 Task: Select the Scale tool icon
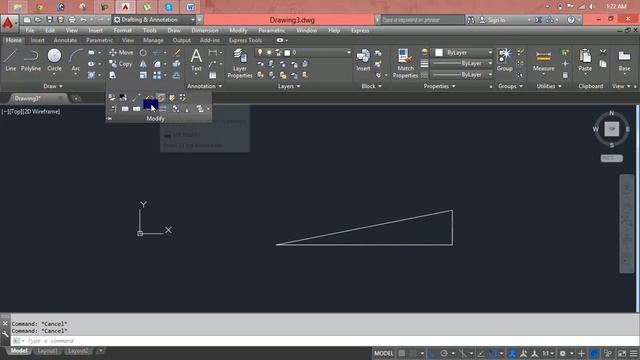pos(143,75)
